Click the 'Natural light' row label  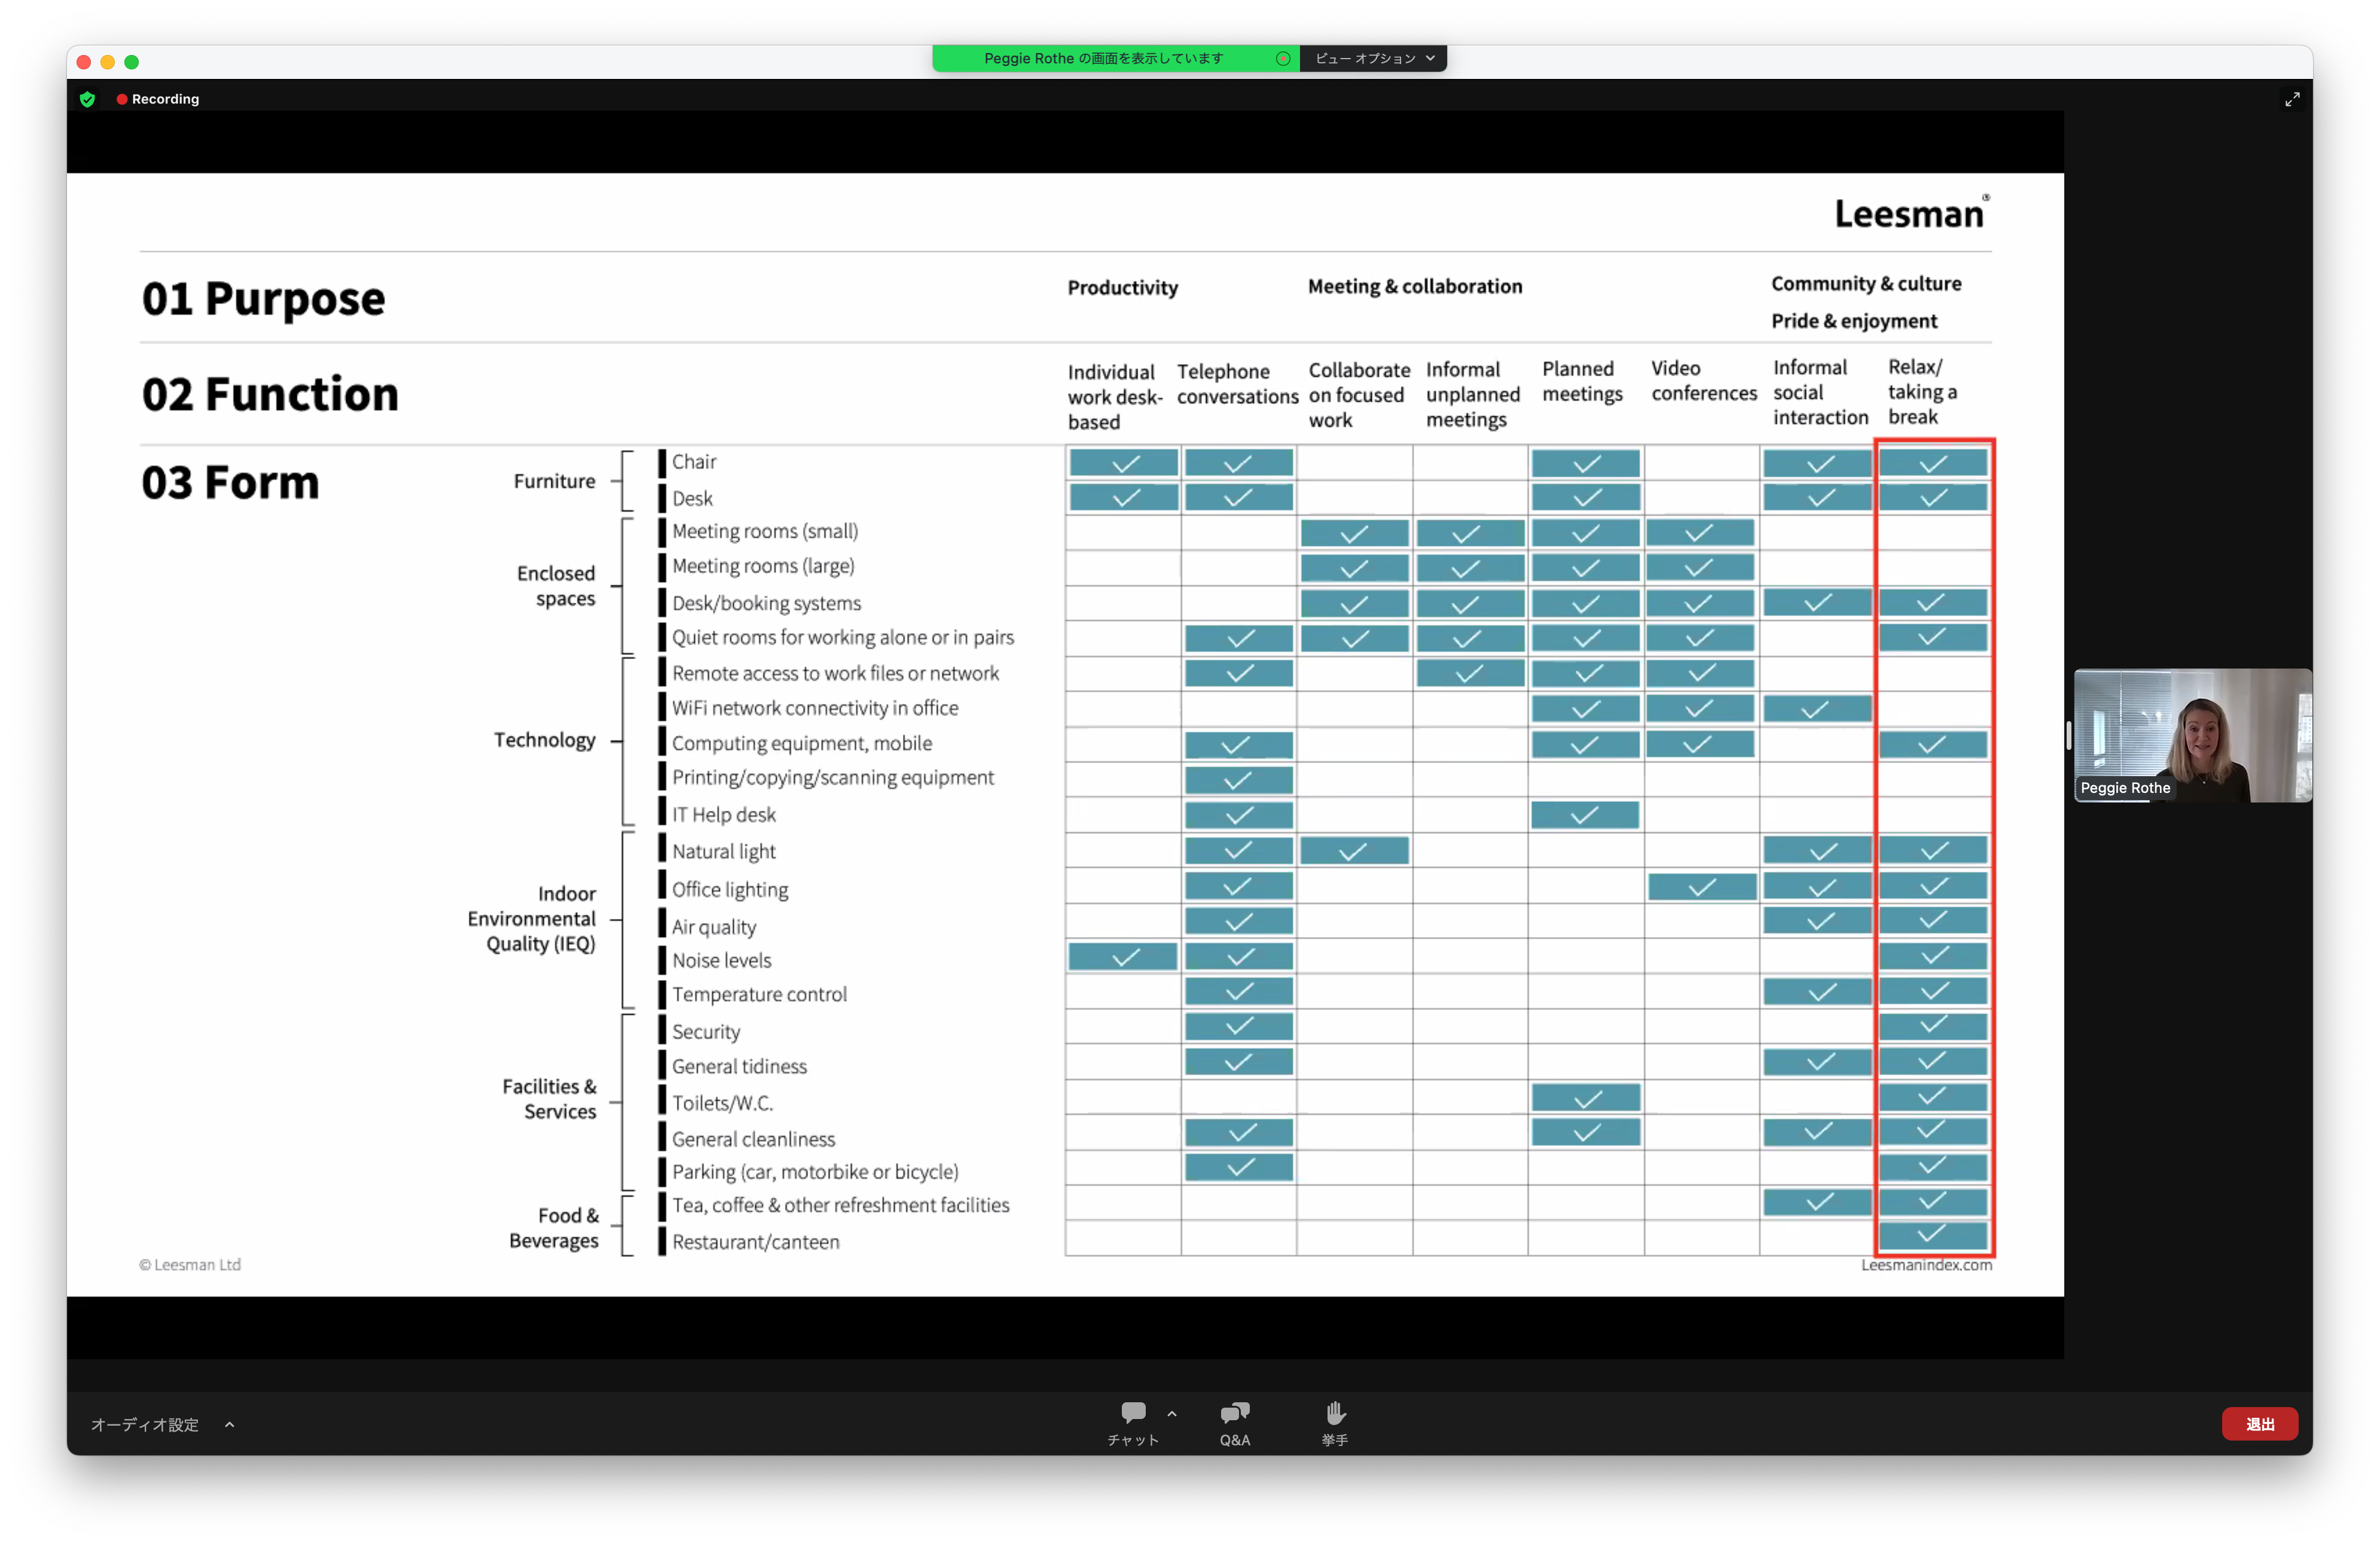[723, 852]
